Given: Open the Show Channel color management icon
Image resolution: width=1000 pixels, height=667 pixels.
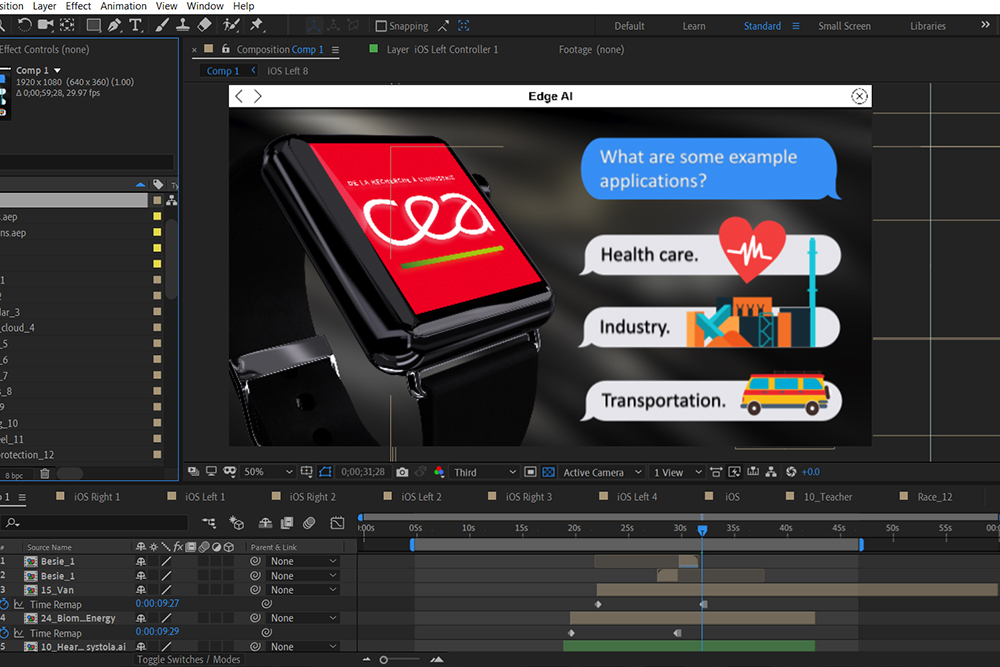Looking at the screenshot, I should click(439, 472).
